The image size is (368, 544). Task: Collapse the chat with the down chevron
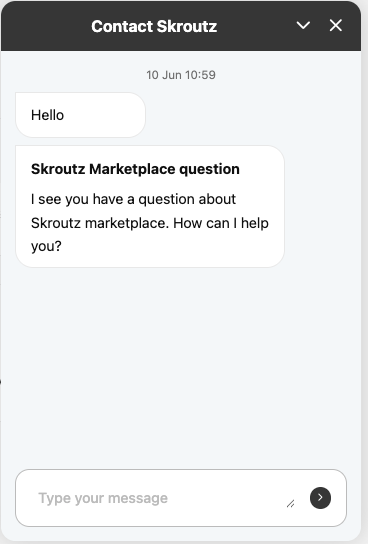pos(303,25)
